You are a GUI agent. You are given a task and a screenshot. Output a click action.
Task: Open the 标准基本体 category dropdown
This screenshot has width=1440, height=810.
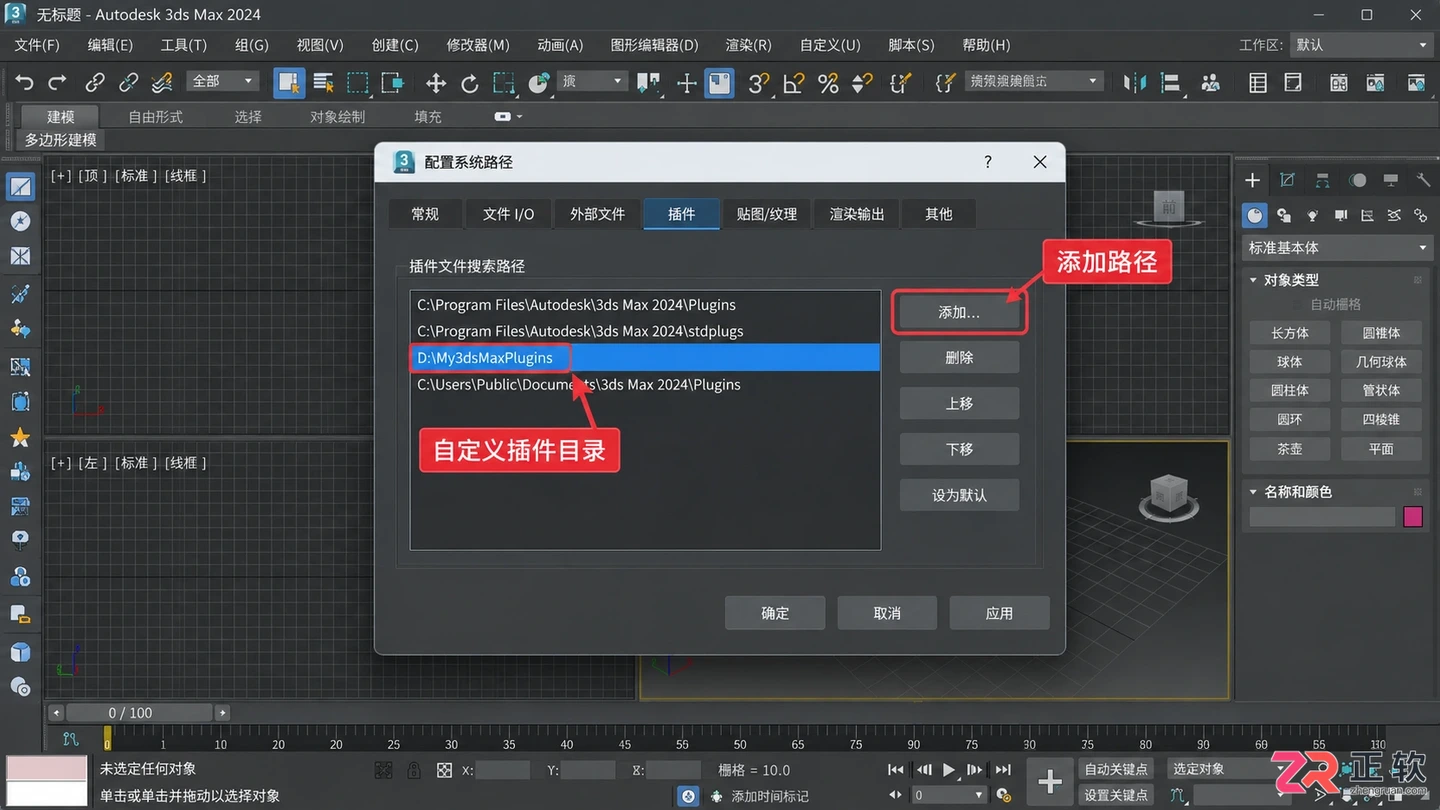(1337, 248)
